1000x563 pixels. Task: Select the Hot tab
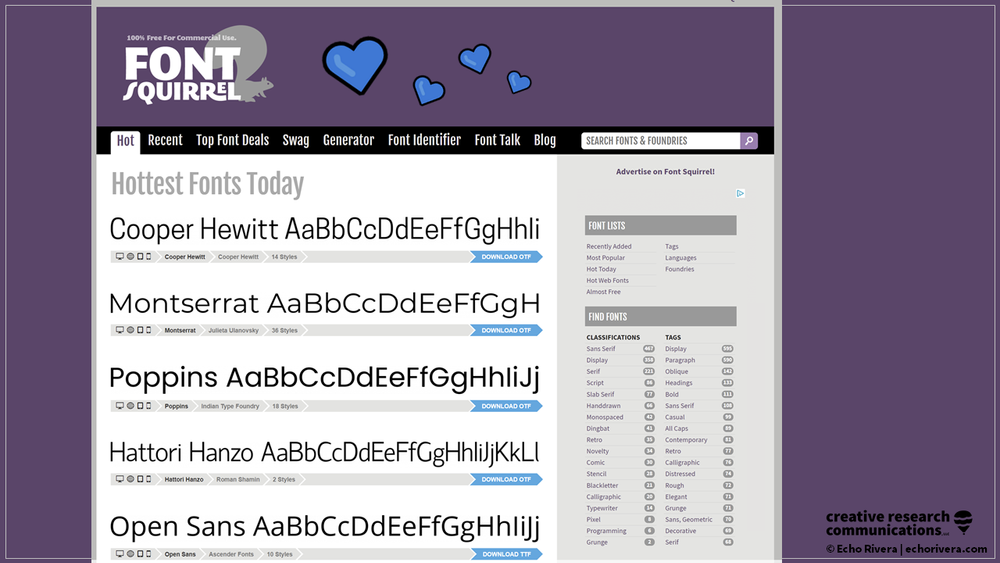(125, 142)
